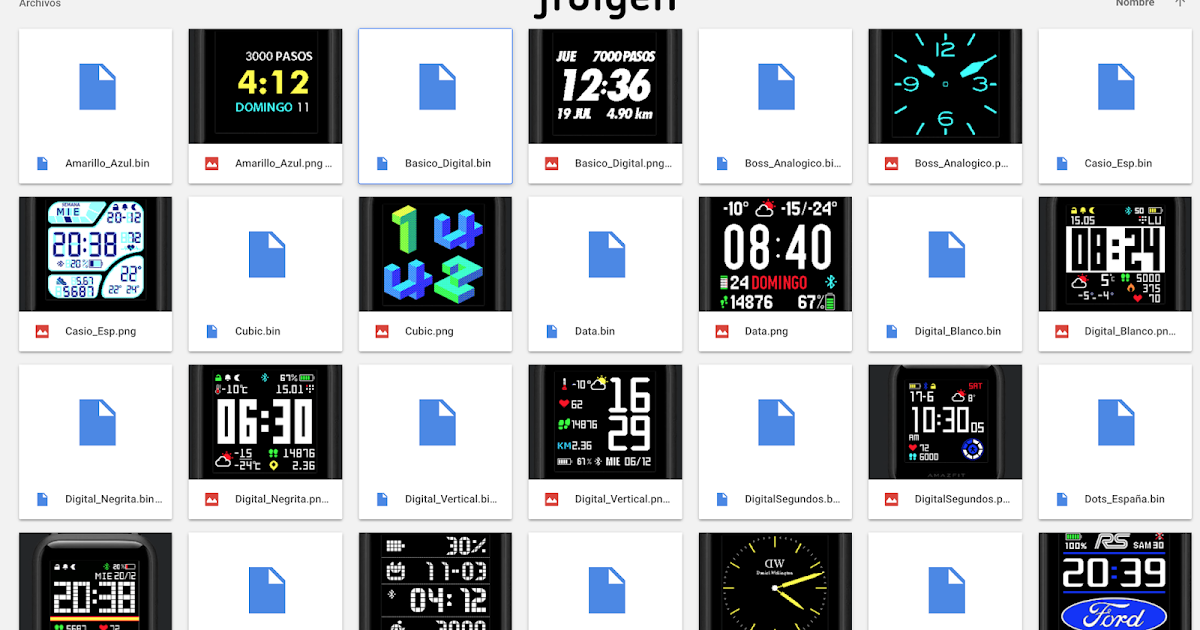This screenshot has width=1200, height=630.
Task: Select the Amarillo_Azul.png watch face thumbnail
Action: 265,86
